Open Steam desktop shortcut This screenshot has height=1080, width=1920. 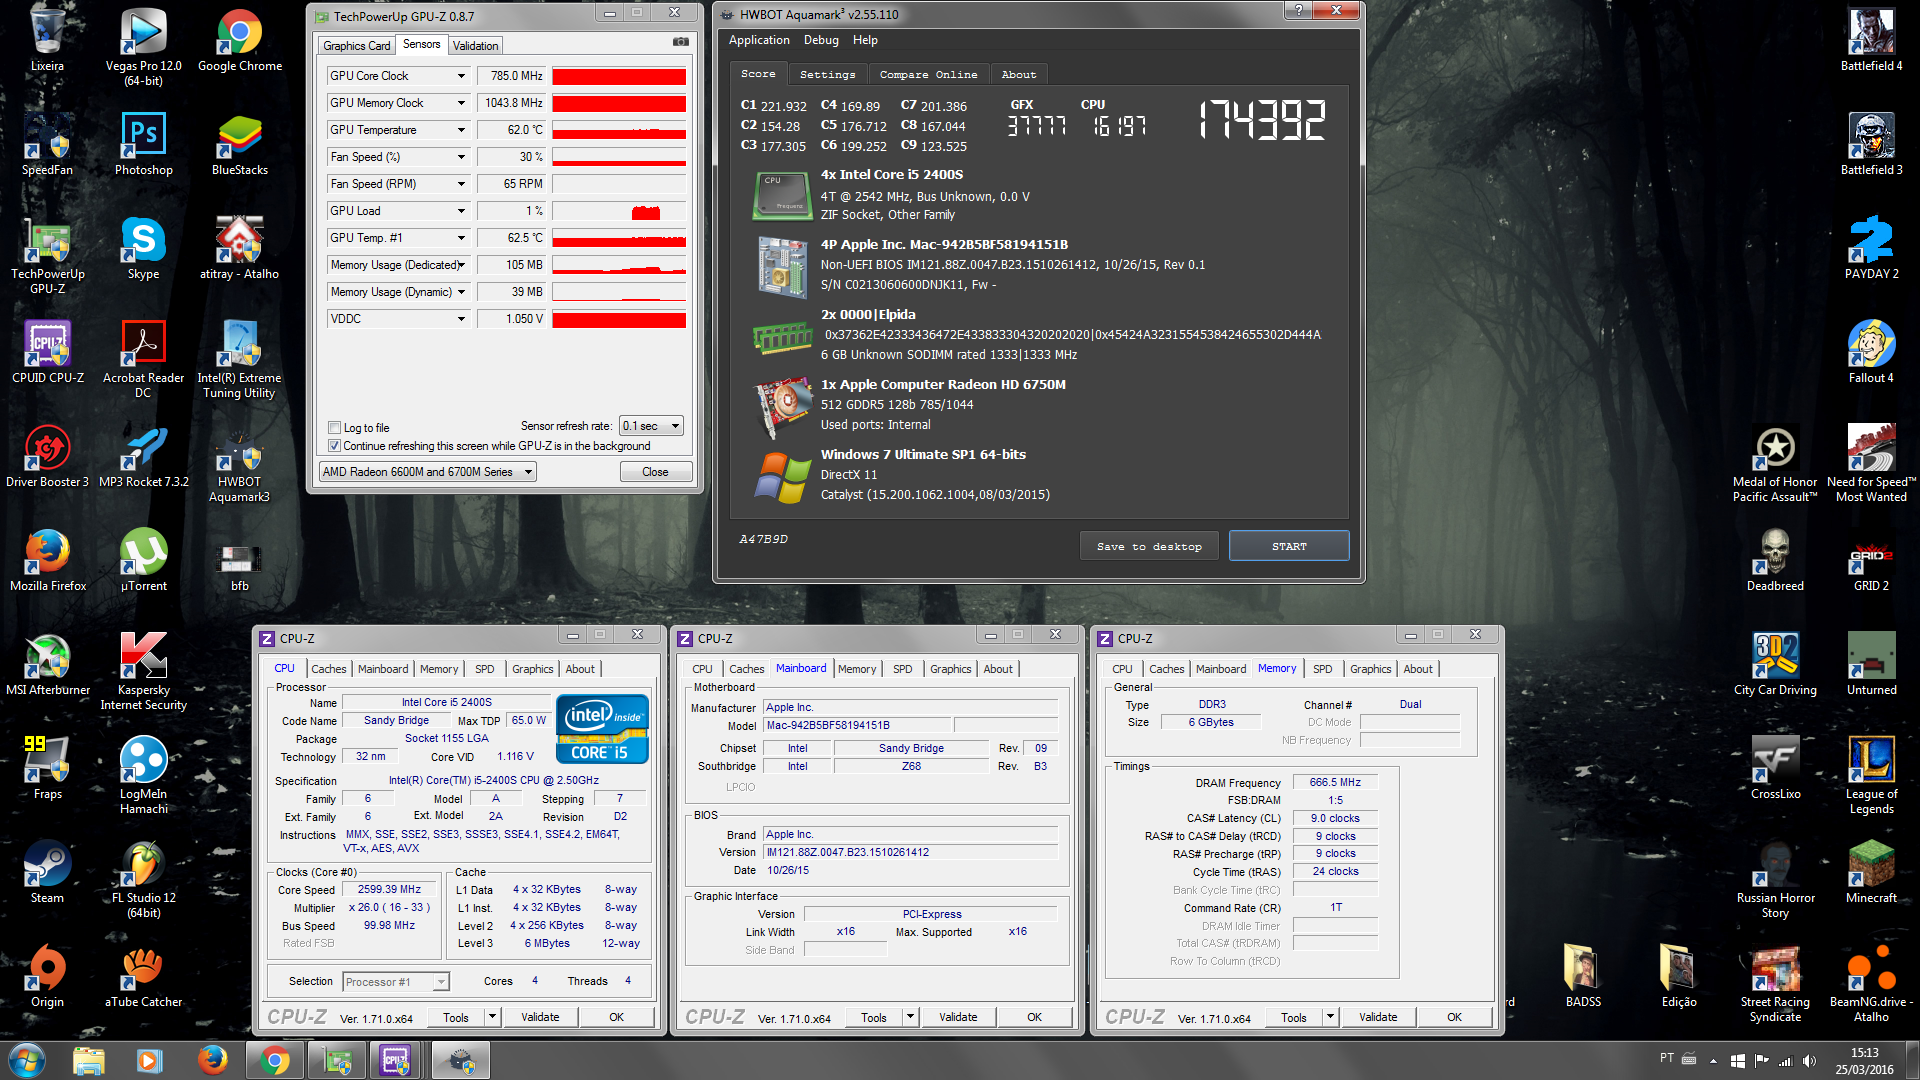pos(47,872)
